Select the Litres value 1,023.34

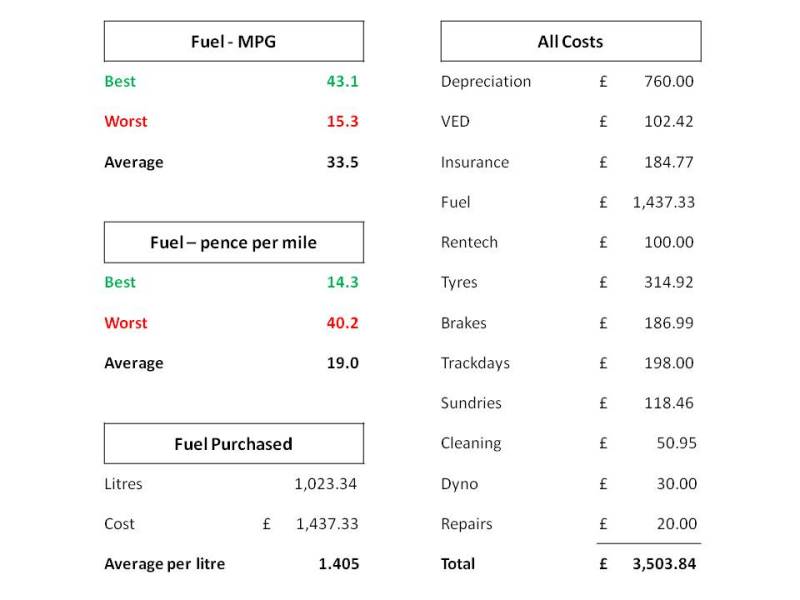pyautogui.click(x=326, y=484)
